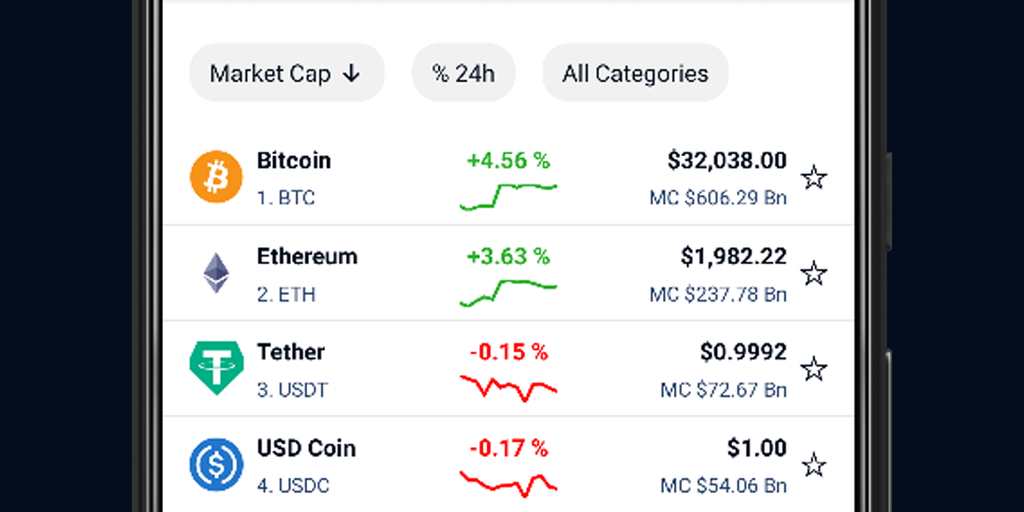Click the blue USD Coin logo
The height and width of the screenshot is (512, 1024).
(216, 464)
